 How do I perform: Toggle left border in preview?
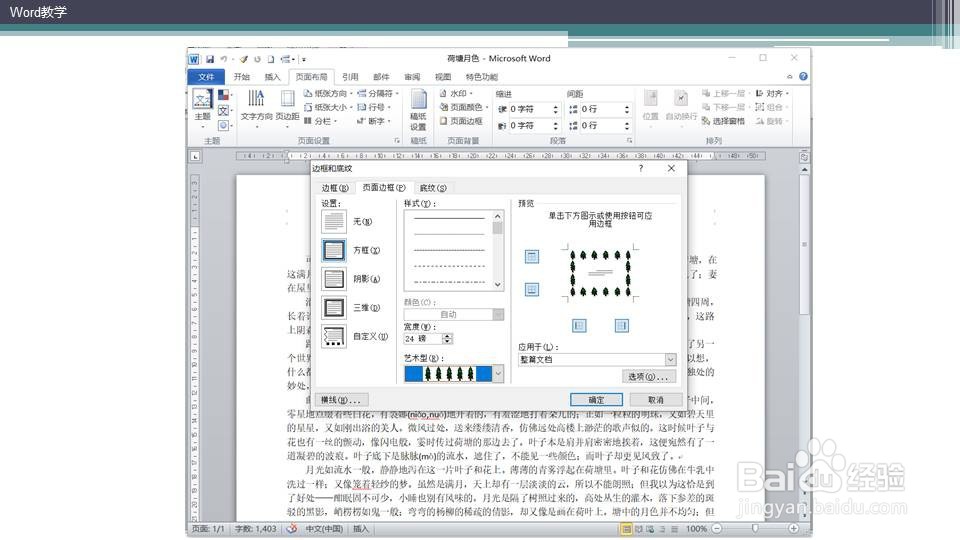(579, 326)
